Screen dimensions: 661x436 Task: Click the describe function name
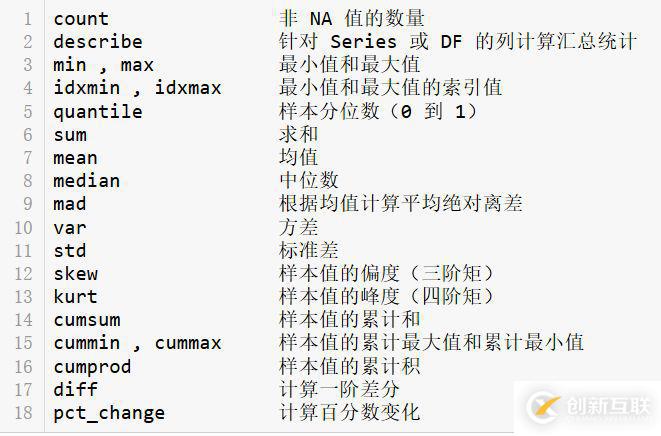point(98,42)
